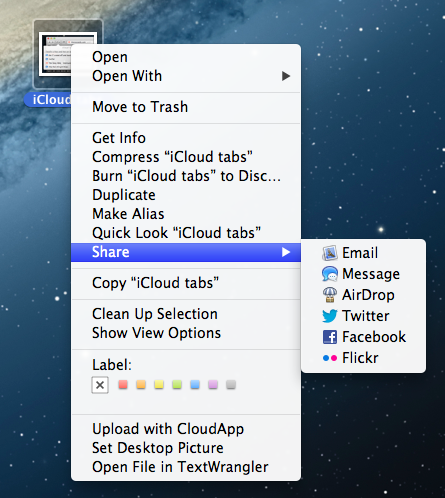Select Compress "iCloud tabs"
Screen dimensions: 445x498
pos(186,157)
